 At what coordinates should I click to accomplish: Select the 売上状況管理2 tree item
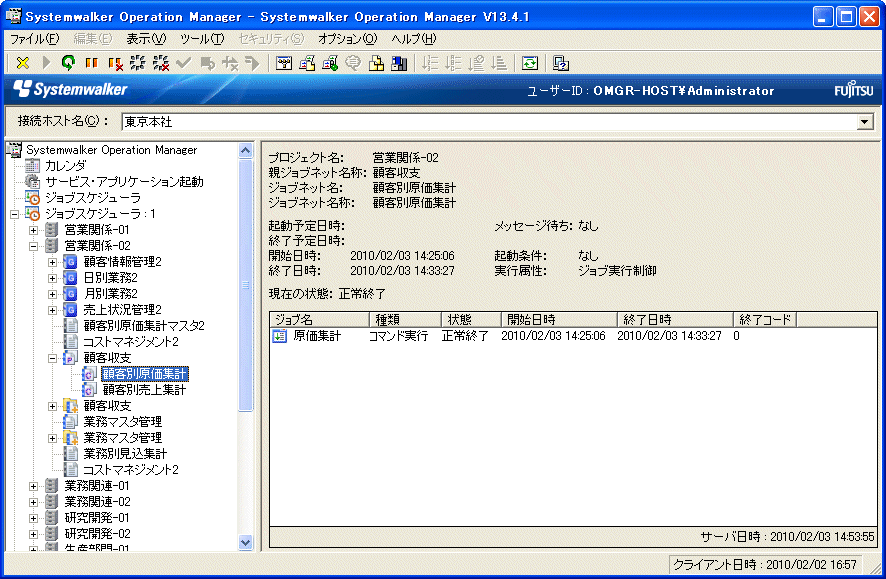point(123,310)
